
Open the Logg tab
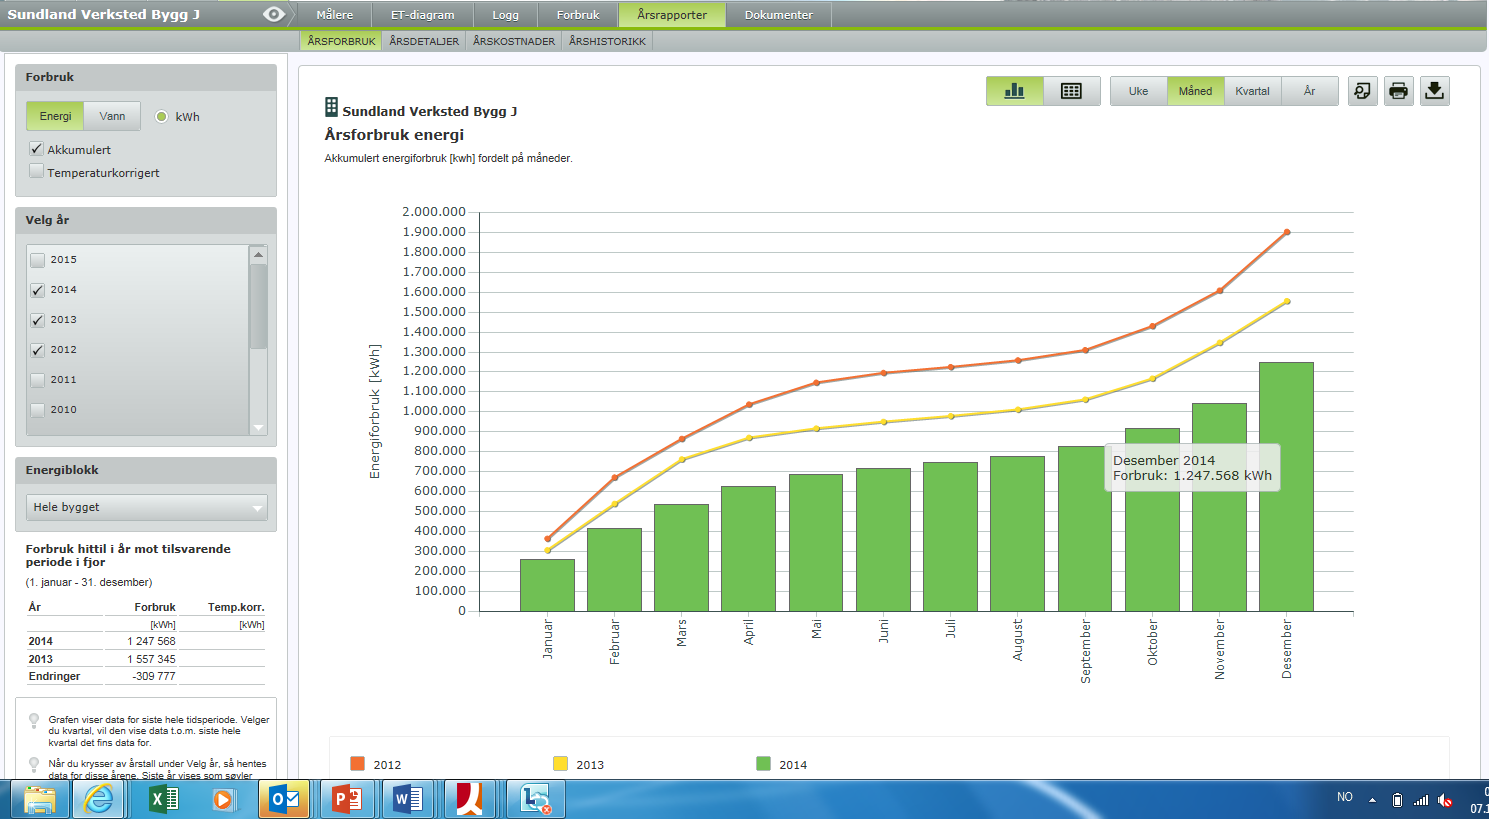505,15
